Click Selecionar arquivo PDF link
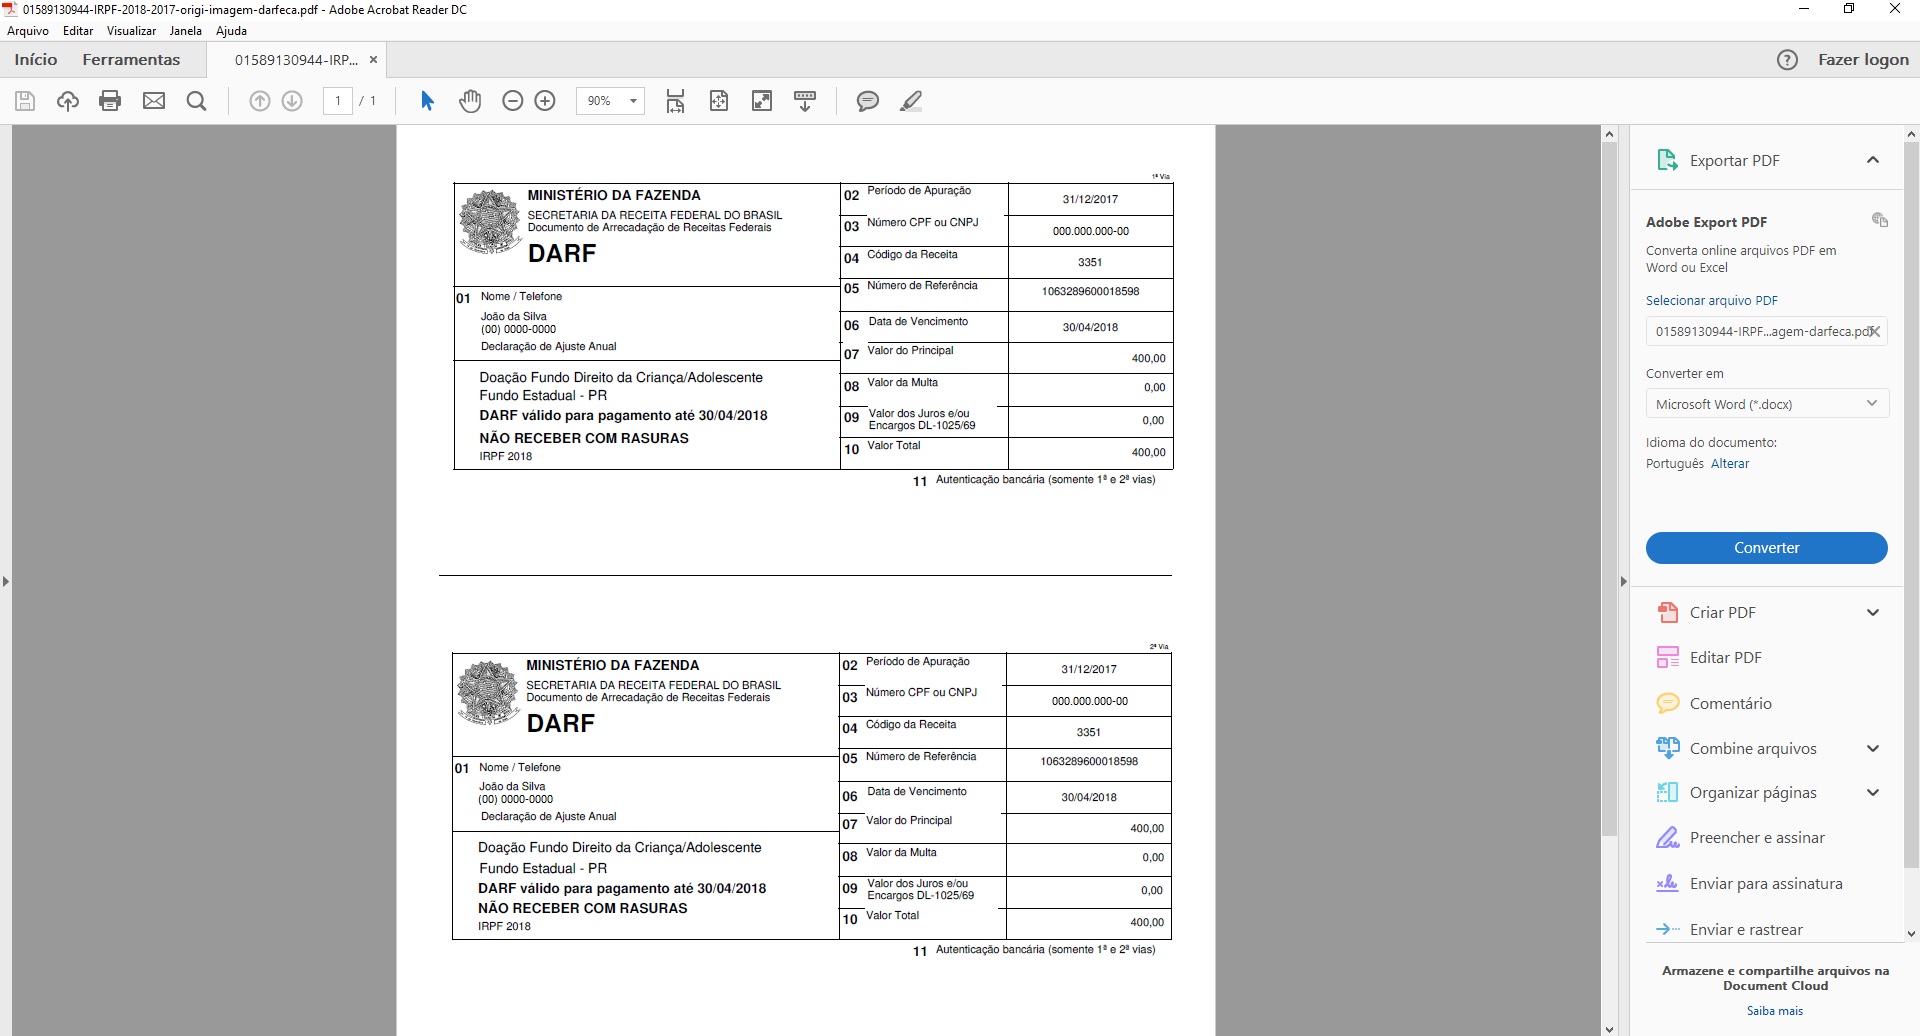This screenshot has width=1920, height=1036. [x=1712, y=301]
